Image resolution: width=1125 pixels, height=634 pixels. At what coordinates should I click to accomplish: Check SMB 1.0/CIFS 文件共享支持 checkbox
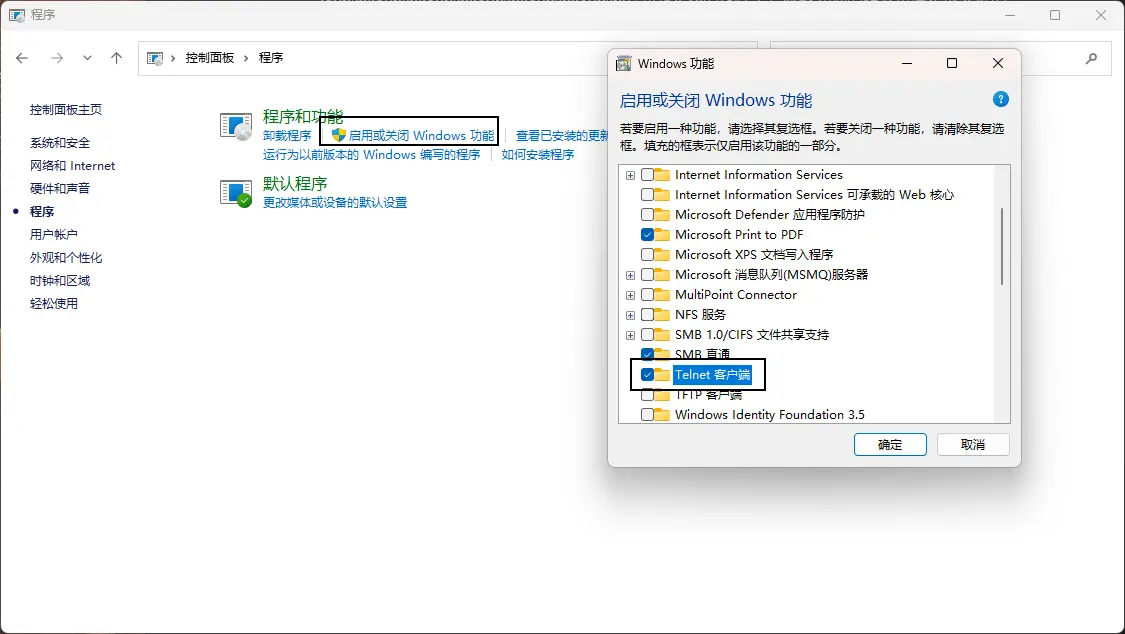[x=647, y=334]
